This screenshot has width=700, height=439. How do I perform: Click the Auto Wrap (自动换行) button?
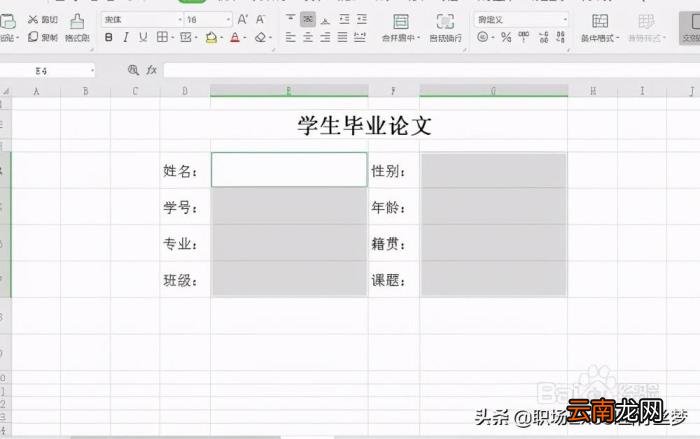tap(446, 28)
